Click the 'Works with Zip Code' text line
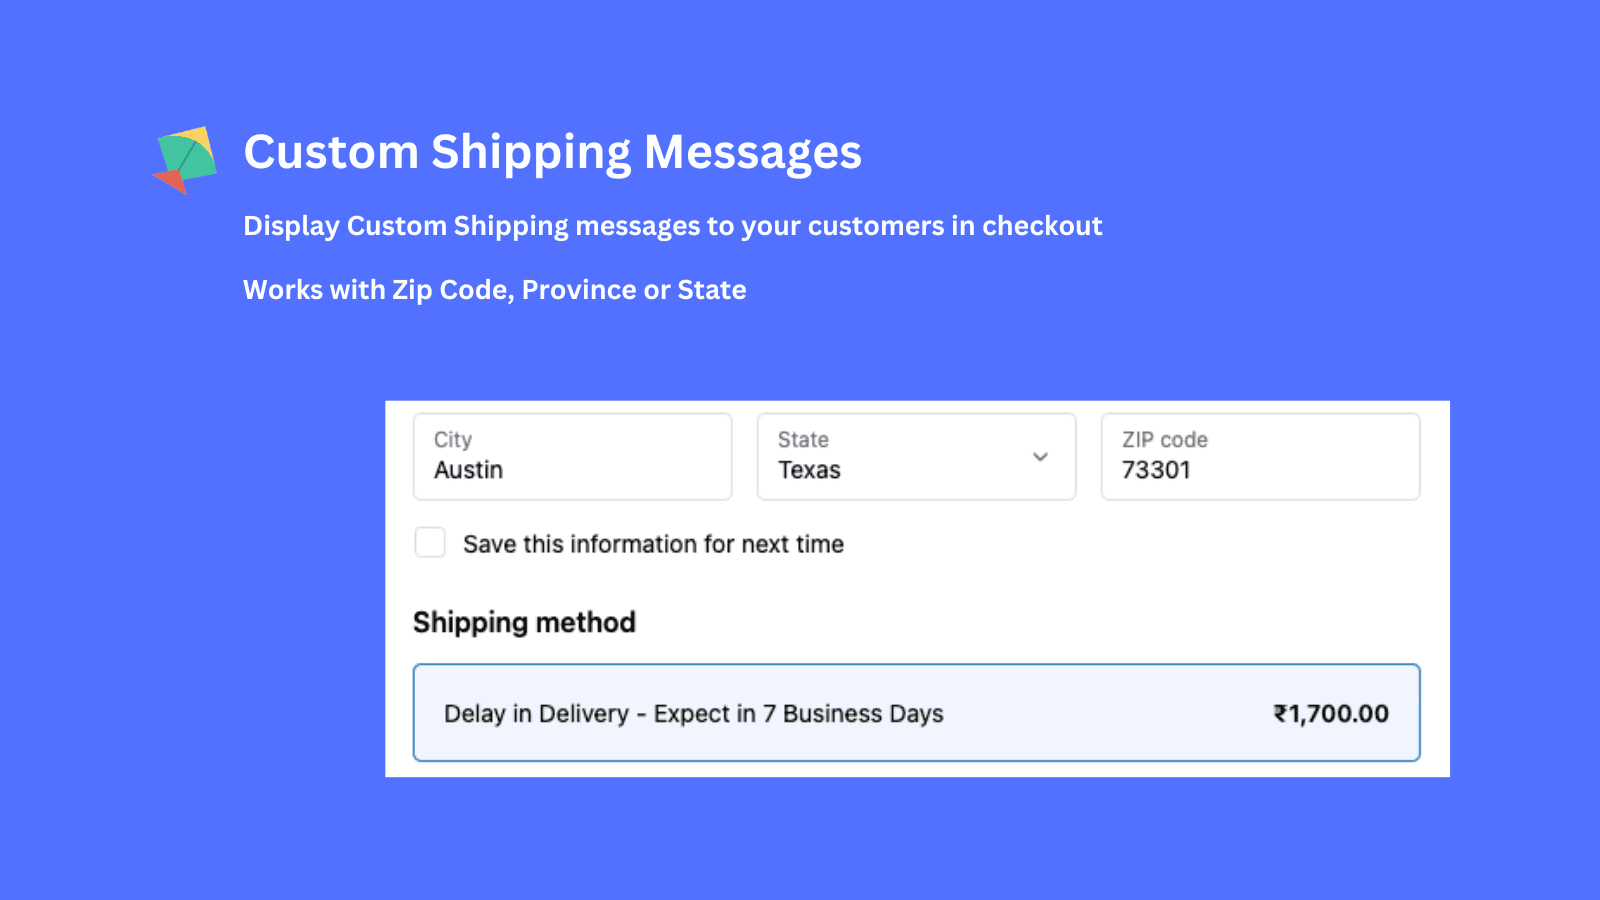This screenshot has height=900, width=1600. pyautogui.click(x=494, y=289)
